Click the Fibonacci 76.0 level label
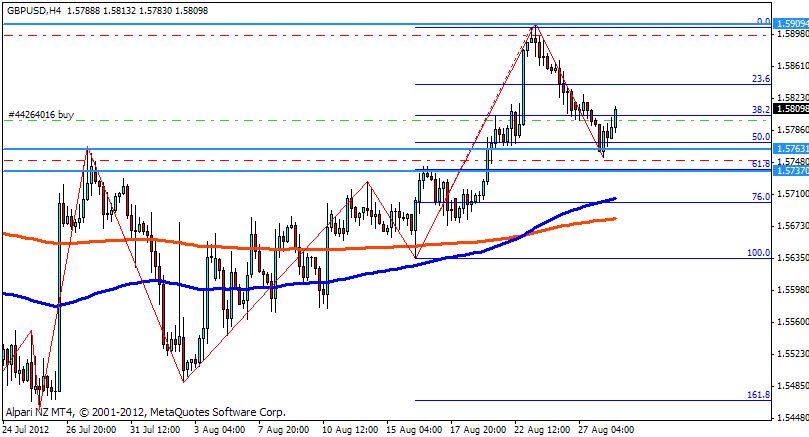809x437 pixels. tap(761, 197)
